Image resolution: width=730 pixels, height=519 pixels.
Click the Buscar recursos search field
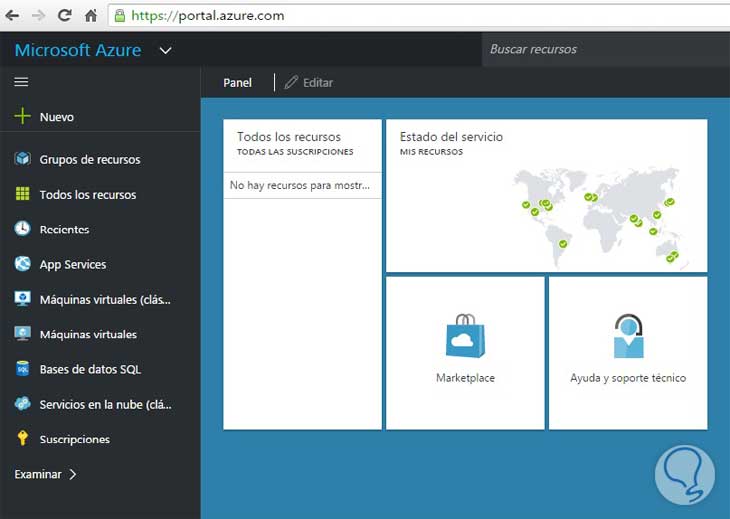(x=606, y=49)
